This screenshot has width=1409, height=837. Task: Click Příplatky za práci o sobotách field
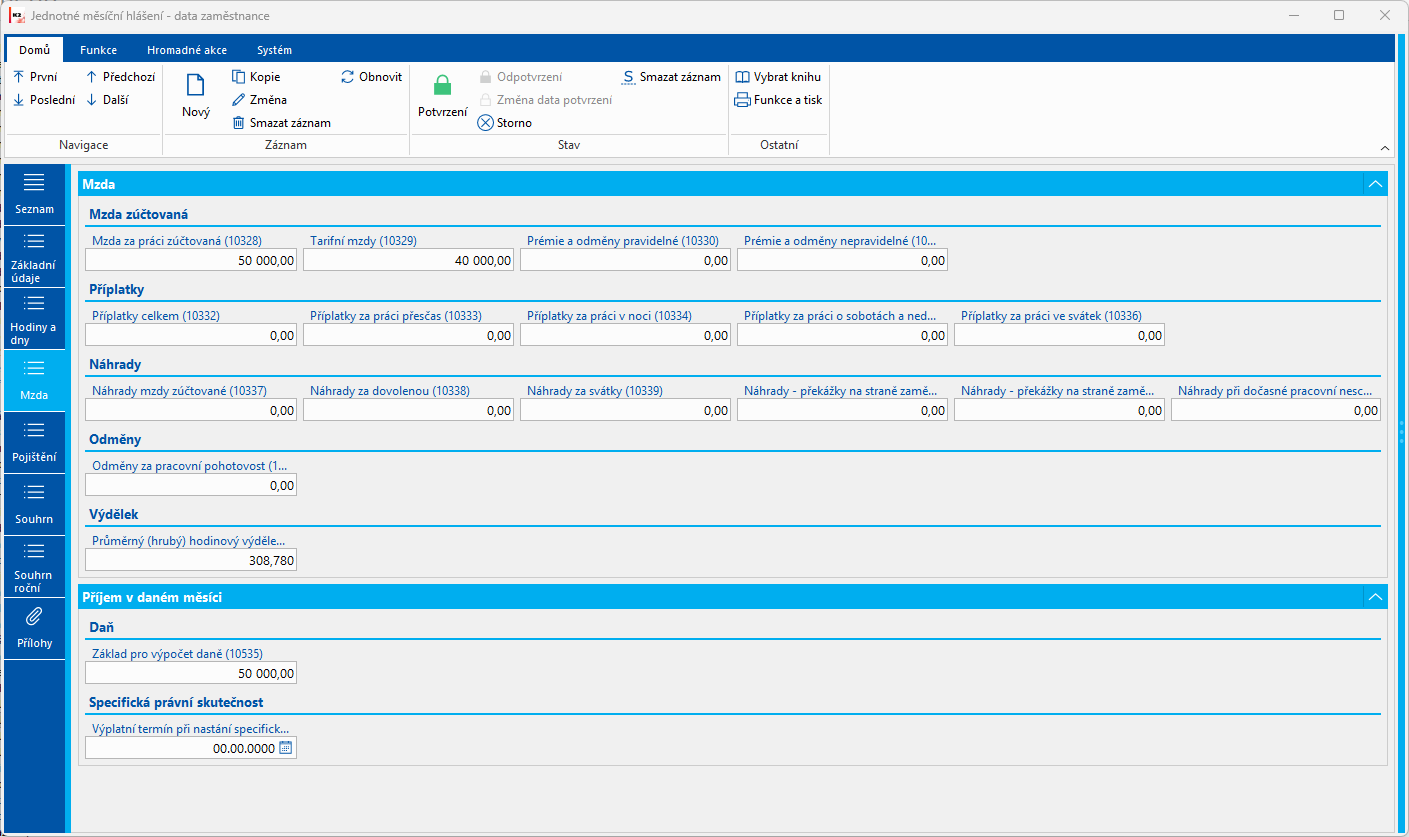842,335
